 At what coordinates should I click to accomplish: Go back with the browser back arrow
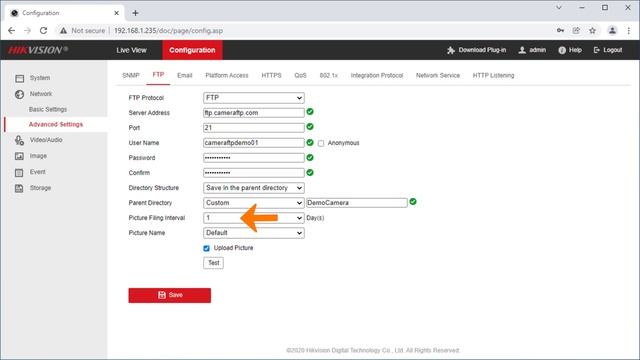(11, 31)
